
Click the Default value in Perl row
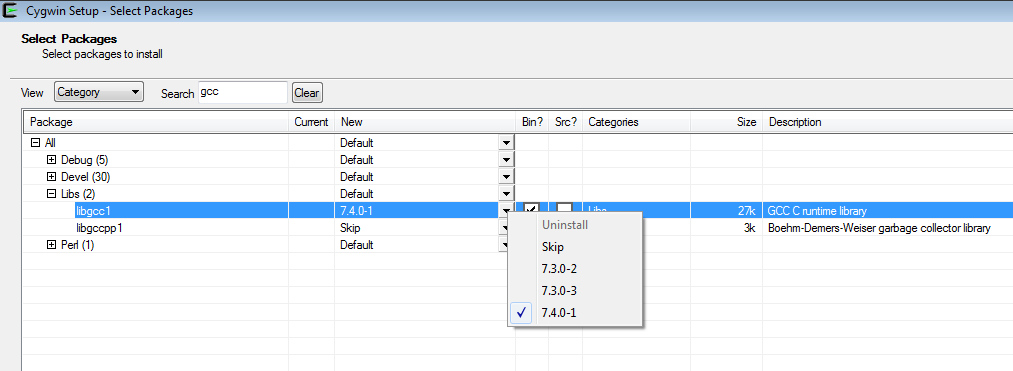[357, 245]
